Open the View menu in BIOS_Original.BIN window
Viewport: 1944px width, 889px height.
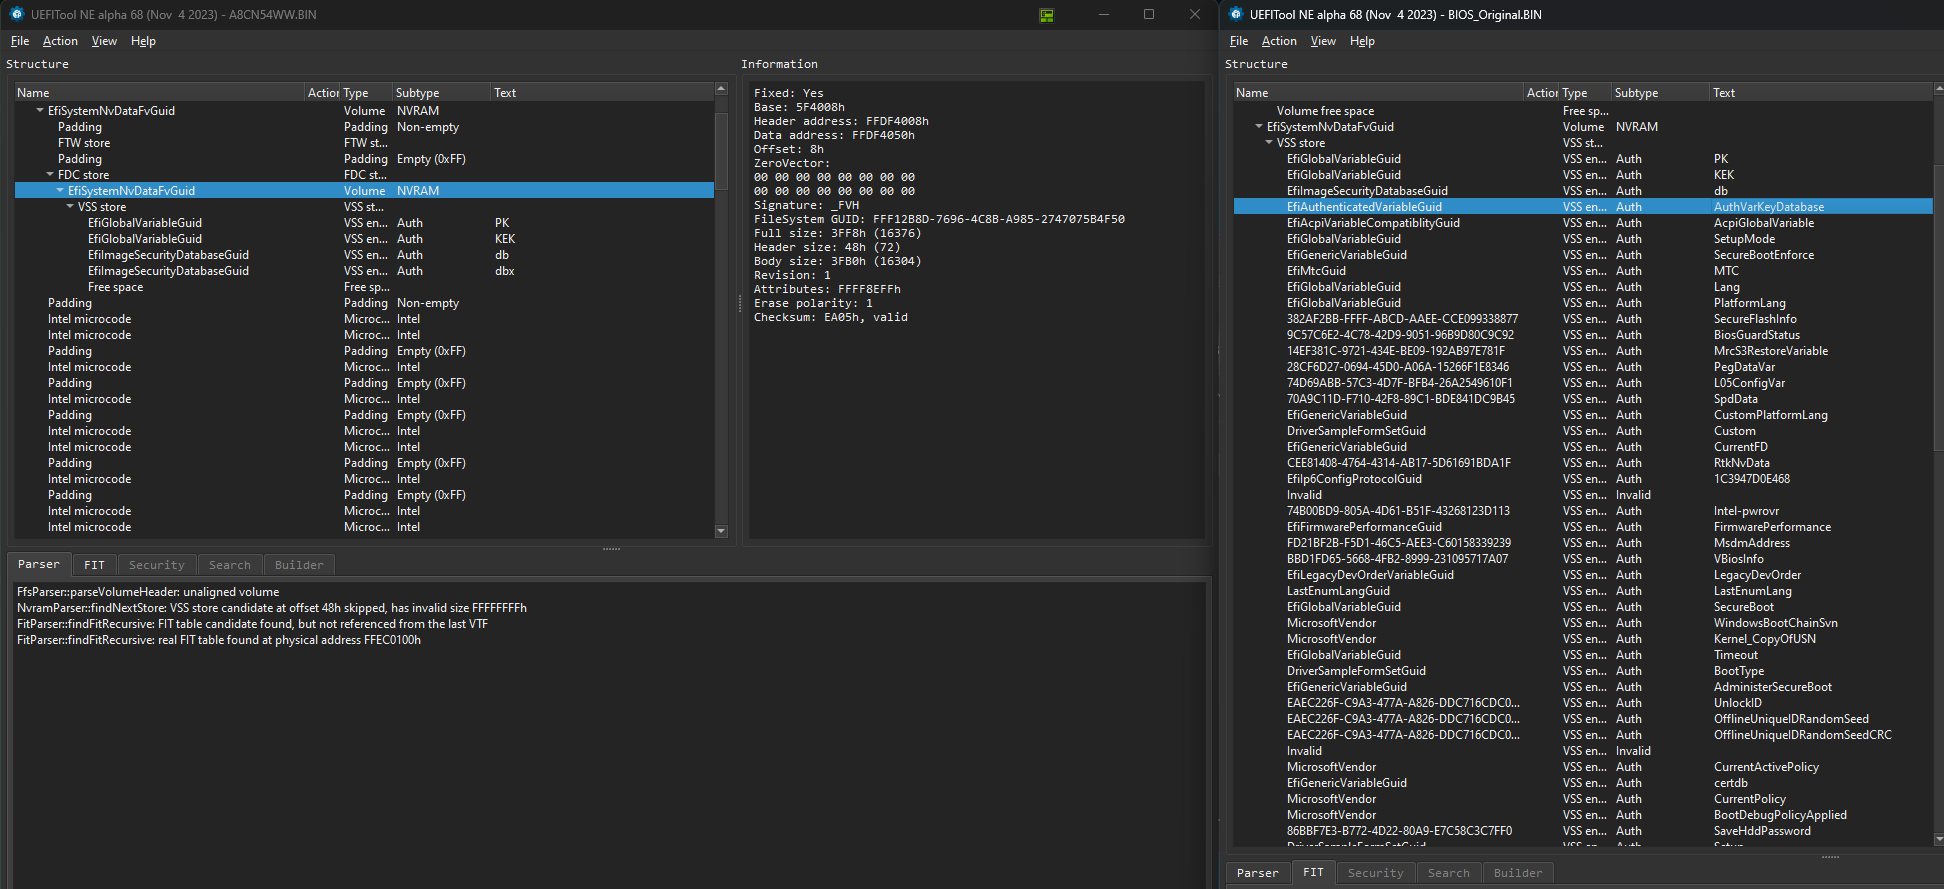(1323, 41)
